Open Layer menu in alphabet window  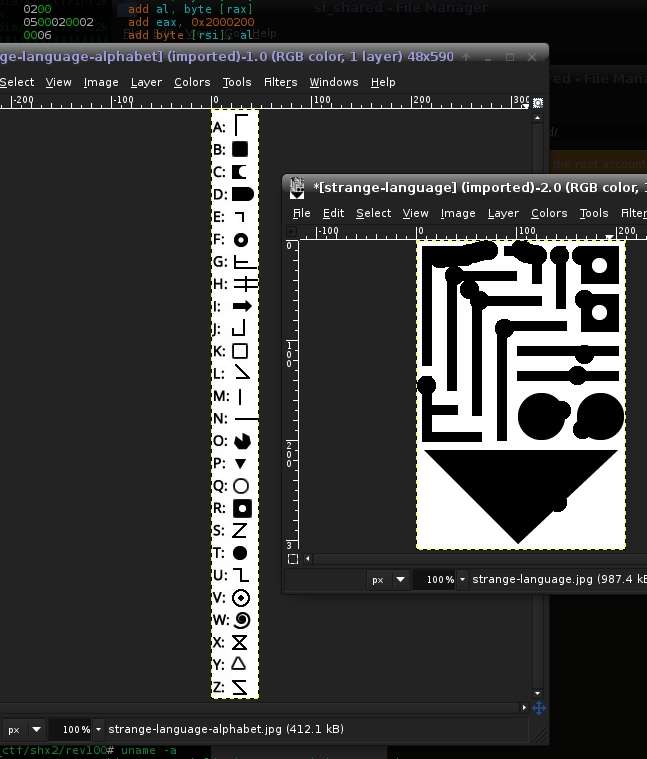coord(146,82)
